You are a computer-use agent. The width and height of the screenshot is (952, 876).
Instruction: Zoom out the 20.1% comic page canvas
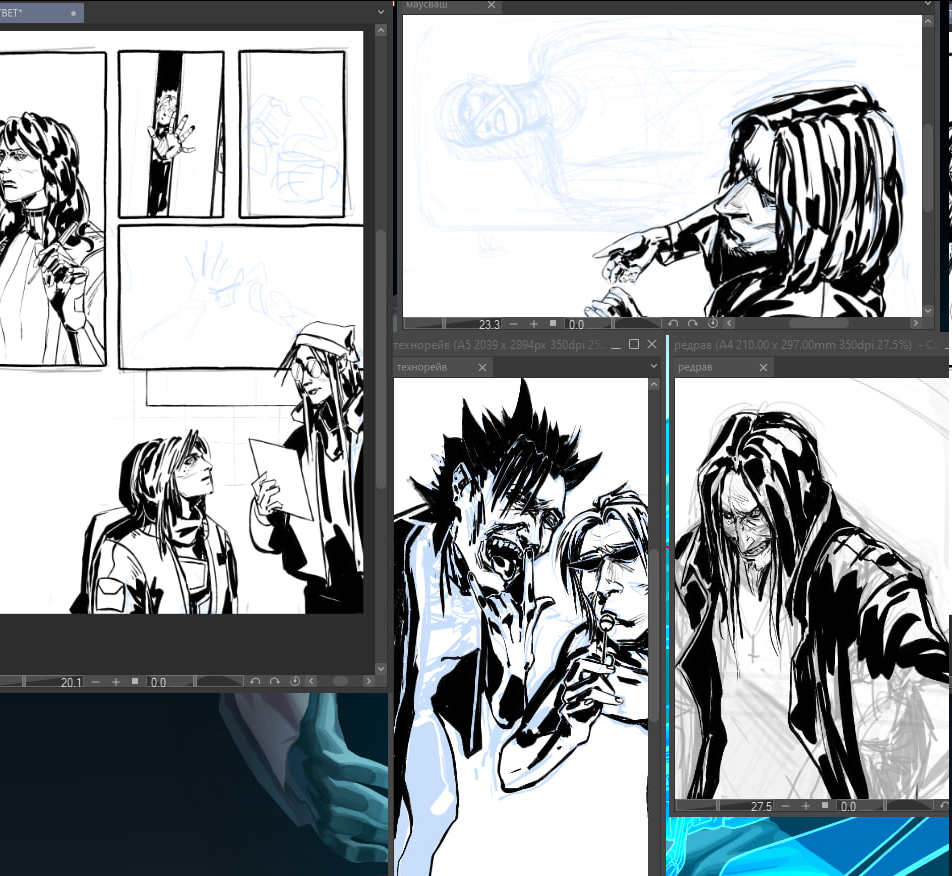point(95,682)
